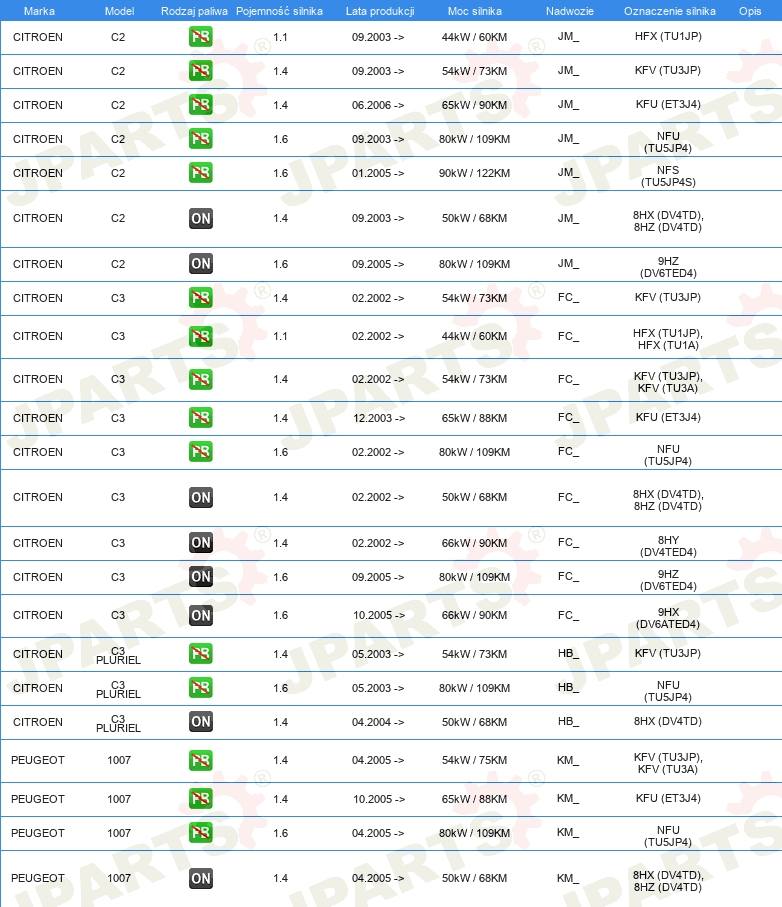Image resolution: width=782 pixels, height=907 pixels.
Task: Click 9HZ (DV6TED4) code in C2 row
Action: pos(668,267)
